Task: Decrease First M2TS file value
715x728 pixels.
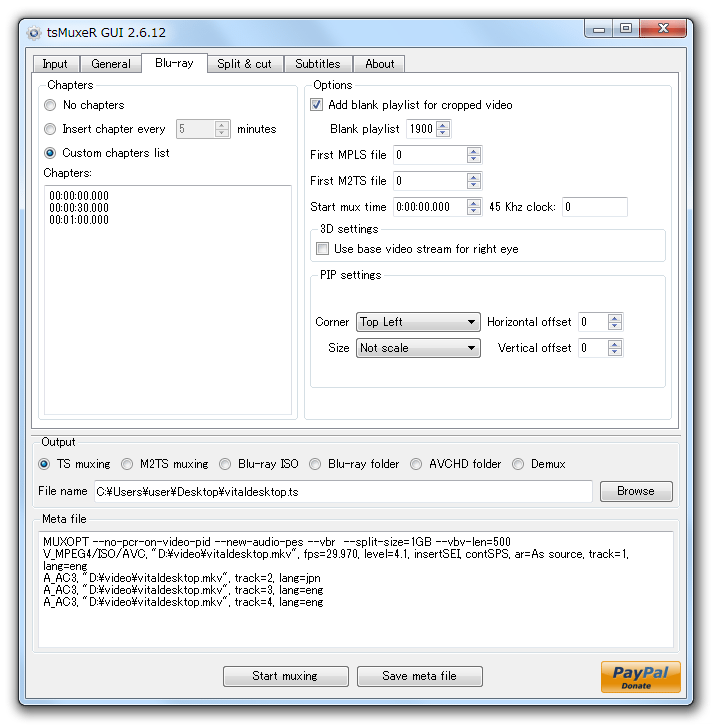Action: [x=474, y=185]
